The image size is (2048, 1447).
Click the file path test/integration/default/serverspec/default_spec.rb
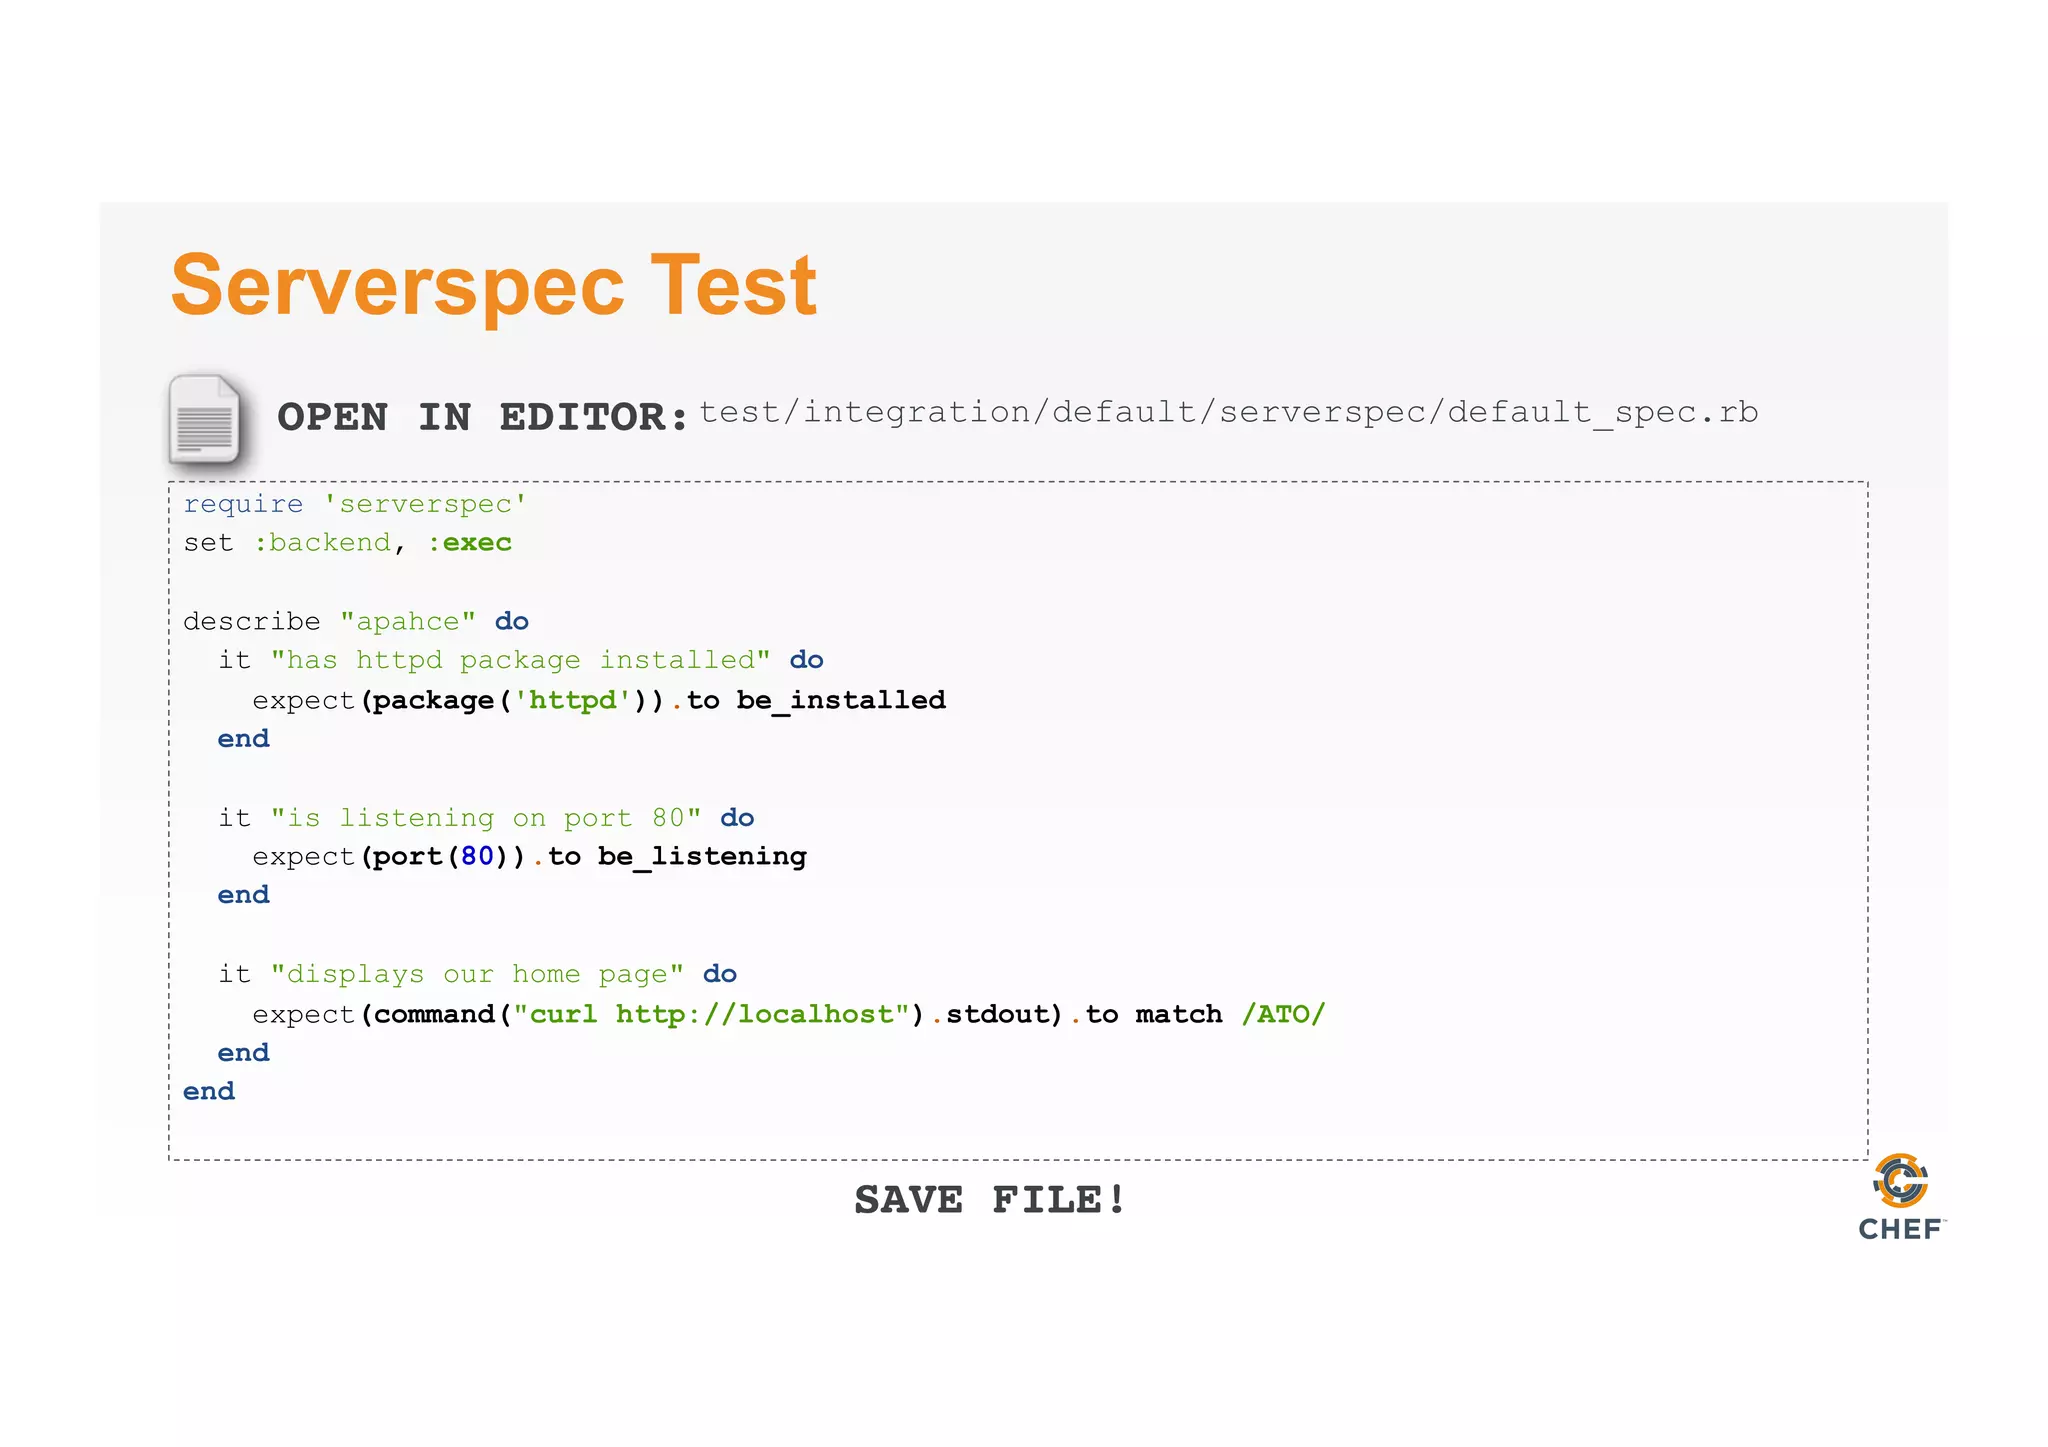(x=1228, y=412)
